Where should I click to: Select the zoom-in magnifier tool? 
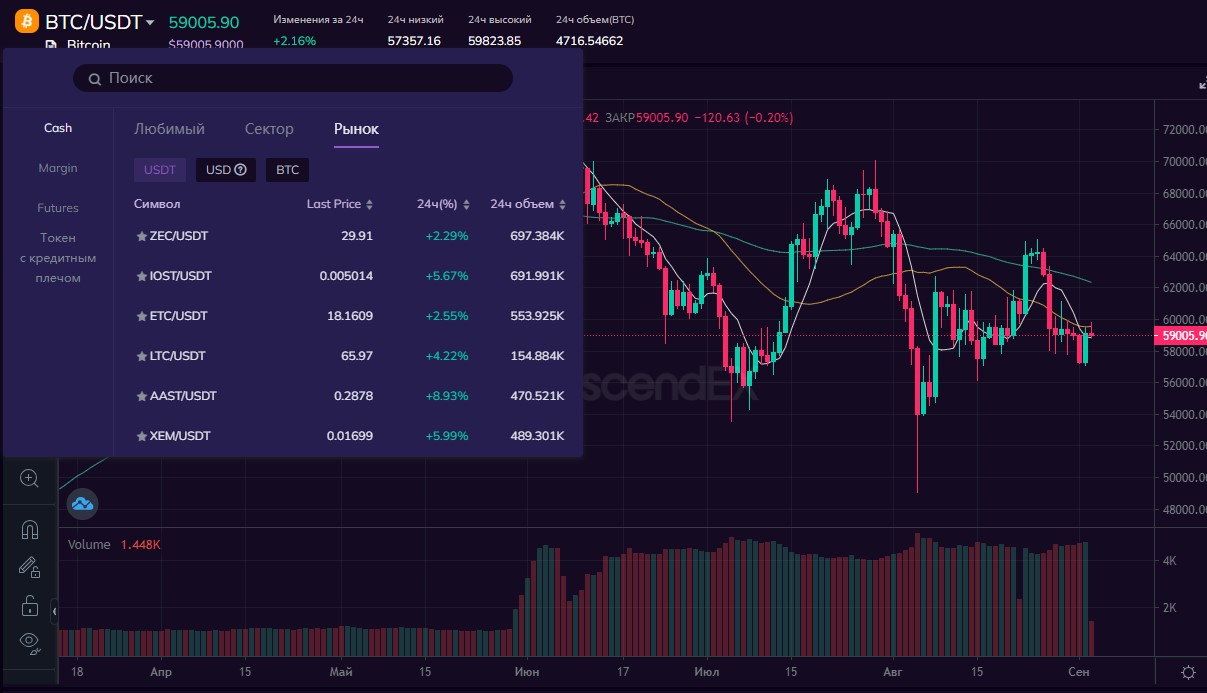coord(29,479)
